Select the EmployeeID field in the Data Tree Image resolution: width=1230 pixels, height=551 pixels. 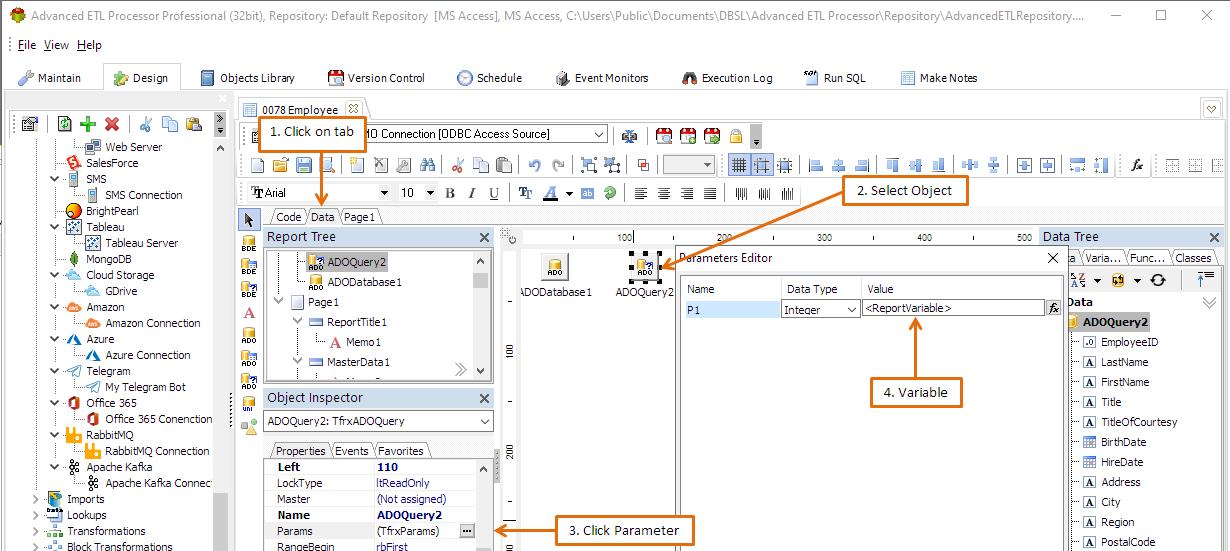pyautogui.click(x=1129, y=342)
